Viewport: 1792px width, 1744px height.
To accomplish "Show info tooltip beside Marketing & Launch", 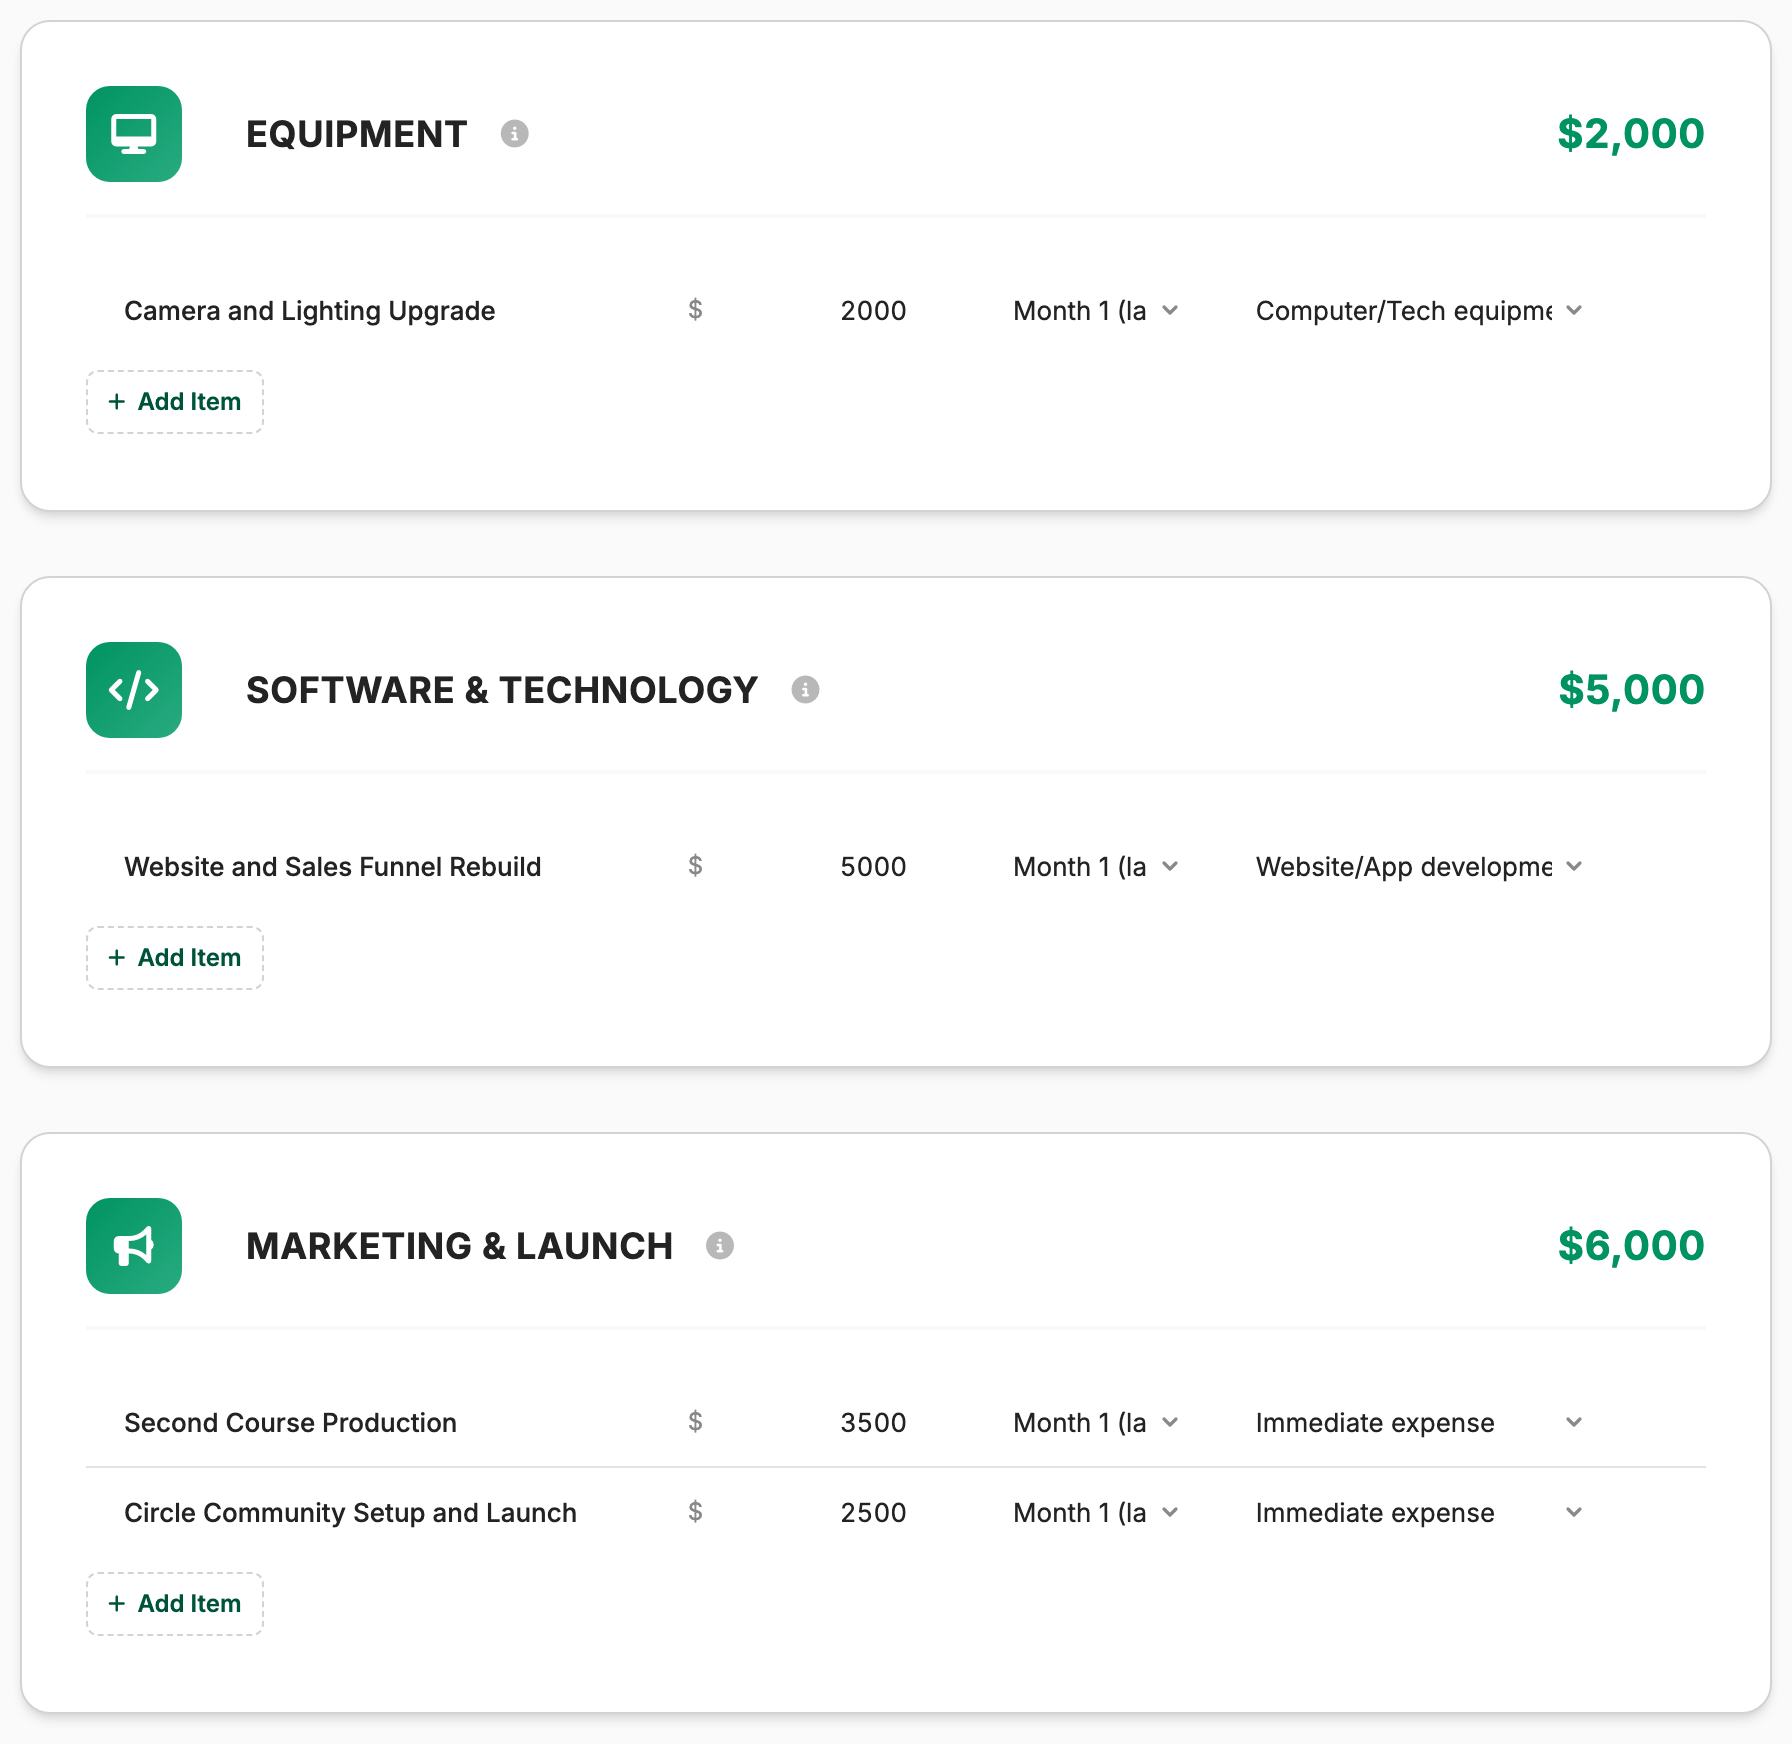I will coord(720,1246).
